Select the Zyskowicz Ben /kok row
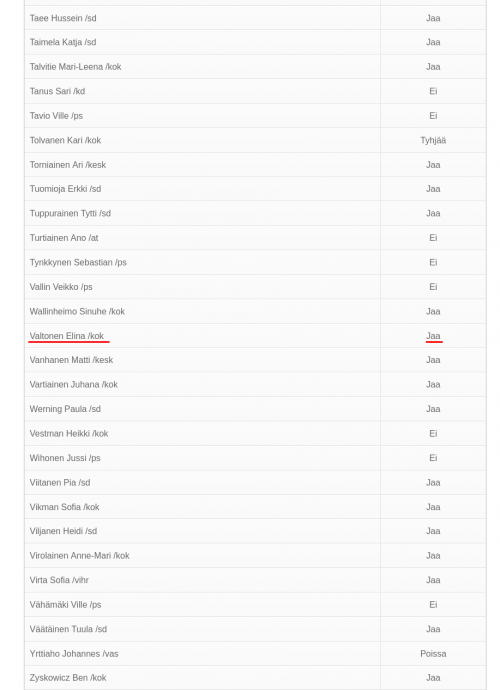The height and width of the screenshot is (690, 500). point(255,678)
